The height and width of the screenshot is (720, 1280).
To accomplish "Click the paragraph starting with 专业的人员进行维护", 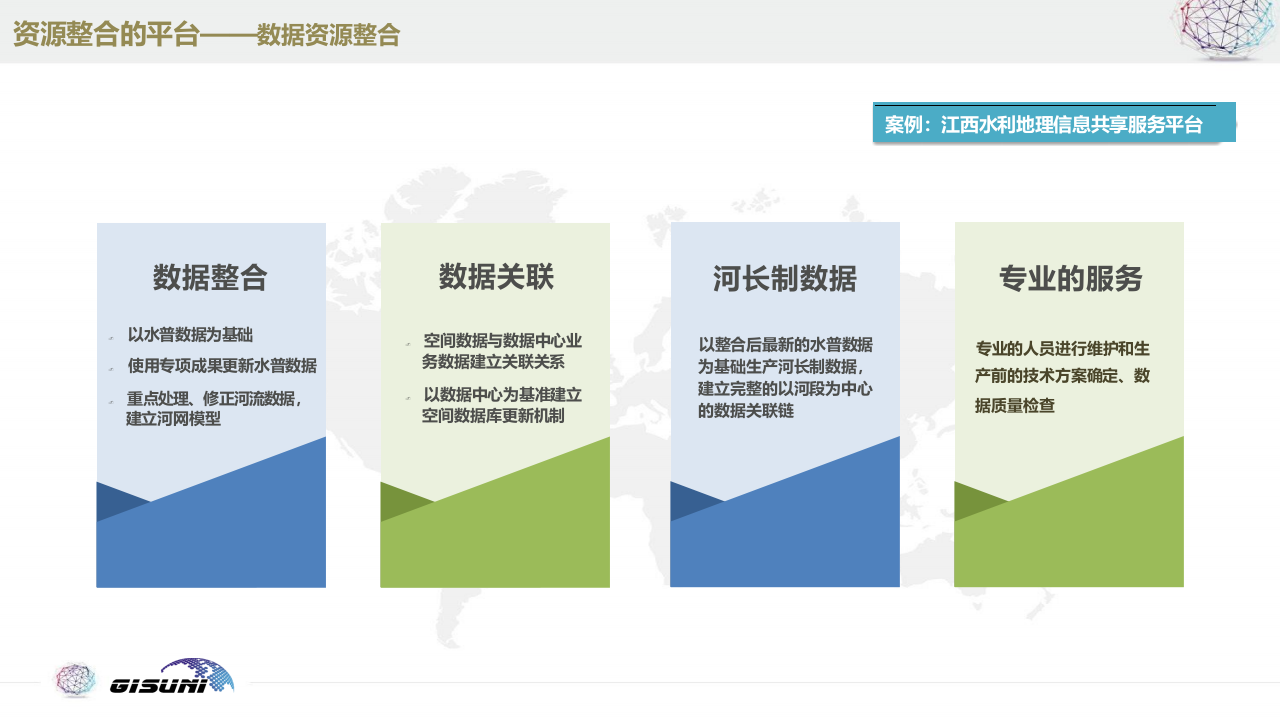I will 1062,377.
